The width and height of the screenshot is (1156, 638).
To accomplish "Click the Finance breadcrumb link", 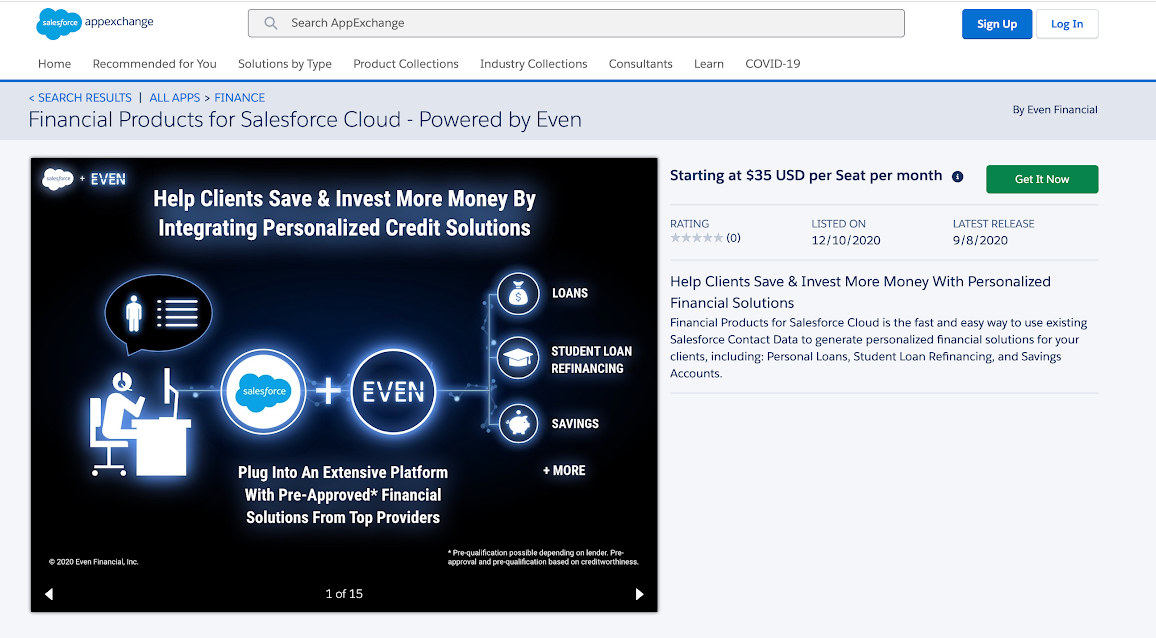I will coord(240,97).
